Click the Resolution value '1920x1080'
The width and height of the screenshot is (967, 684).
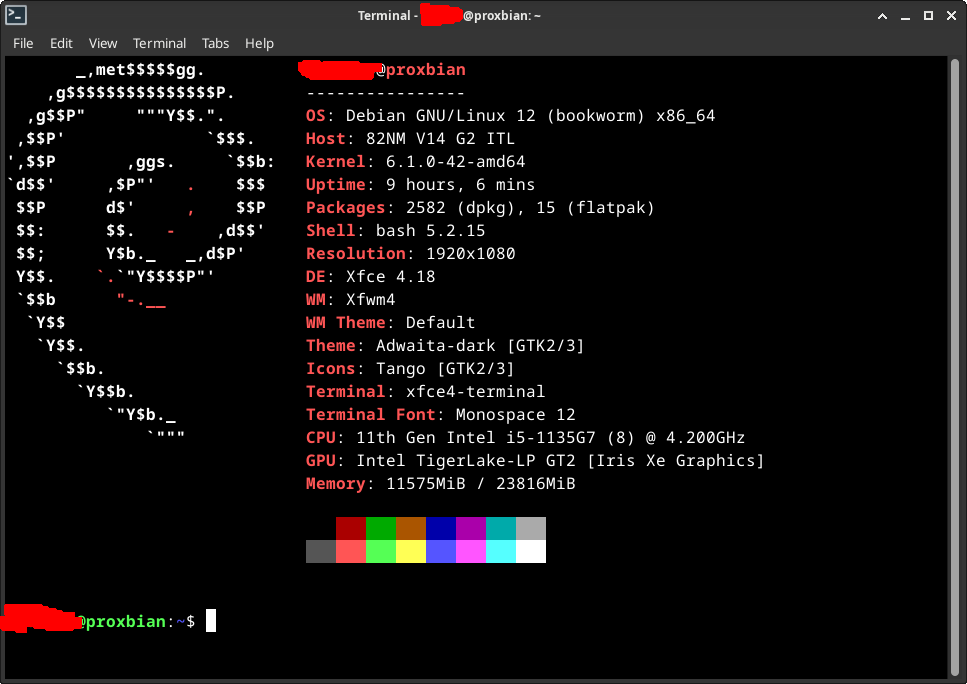pyautogui.click(x=471, y=253)
